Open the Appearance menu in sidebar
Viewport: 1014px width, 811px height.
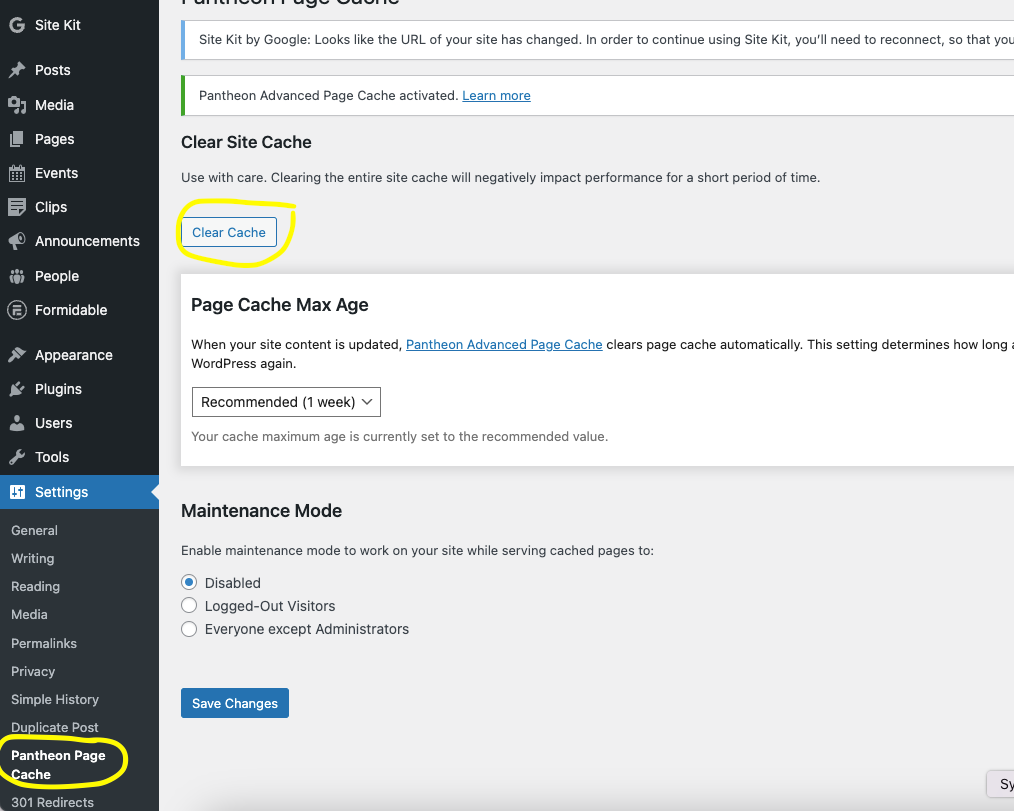[73, 355]
